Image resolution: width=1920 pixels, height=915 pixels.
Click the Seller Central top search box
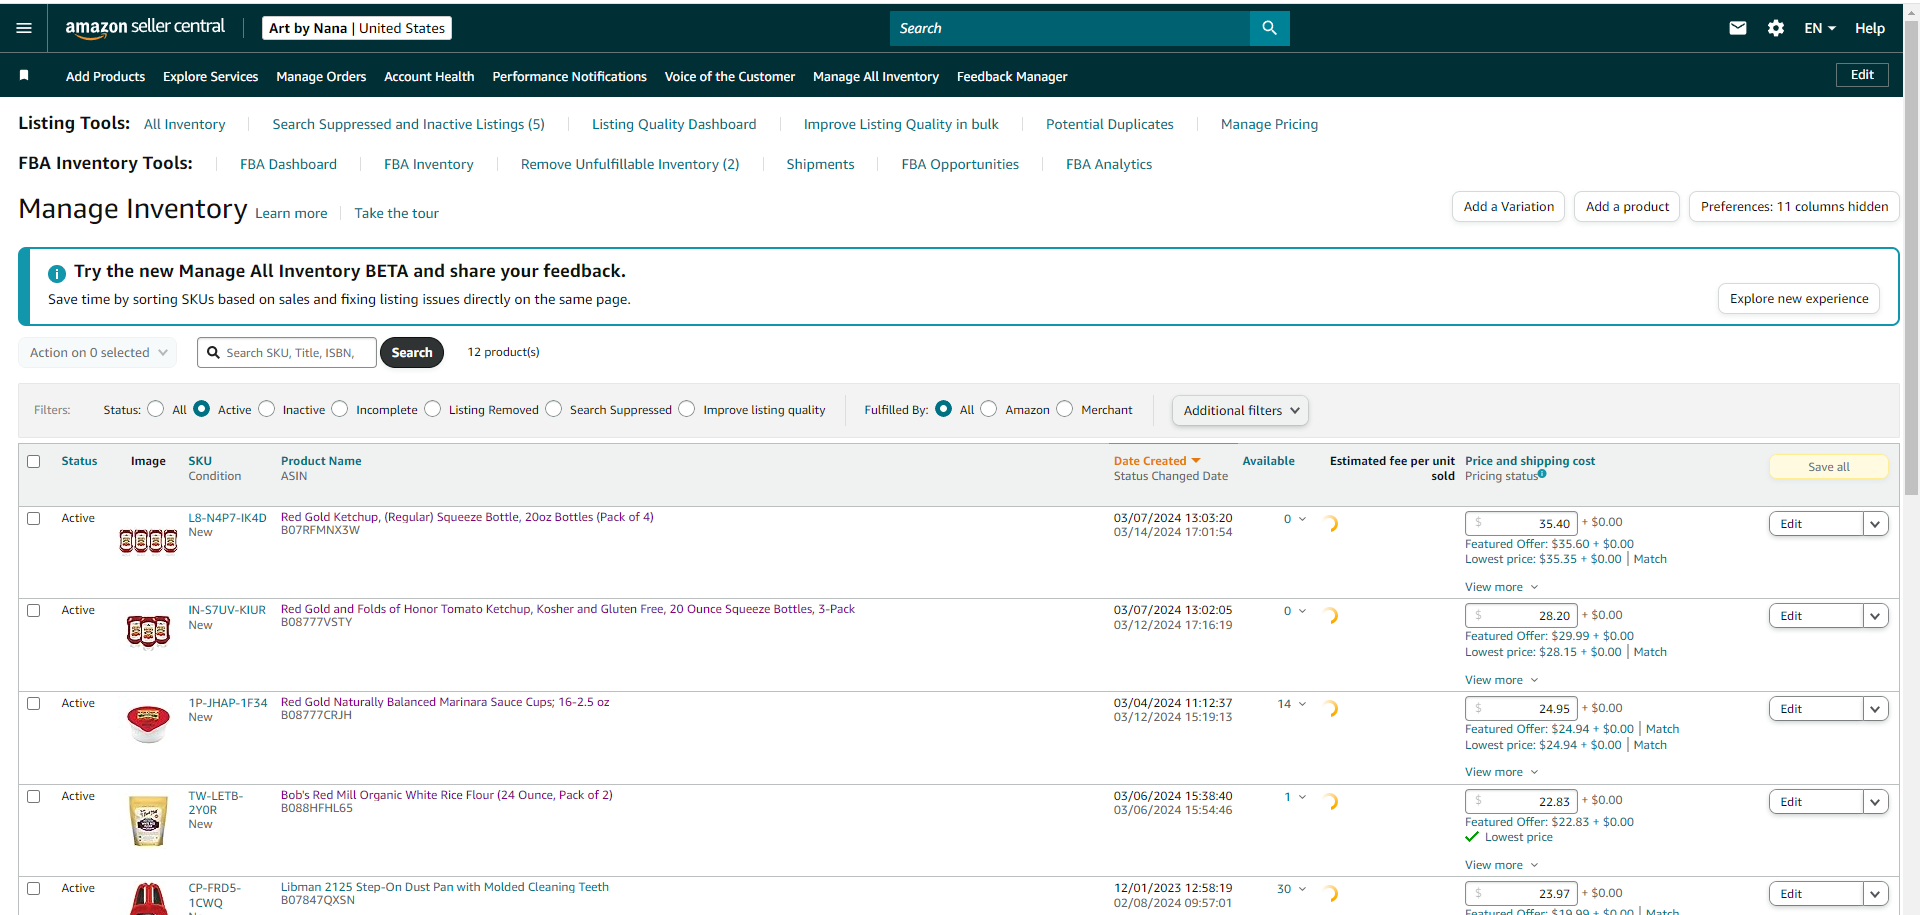click(x=1070, y=28)
